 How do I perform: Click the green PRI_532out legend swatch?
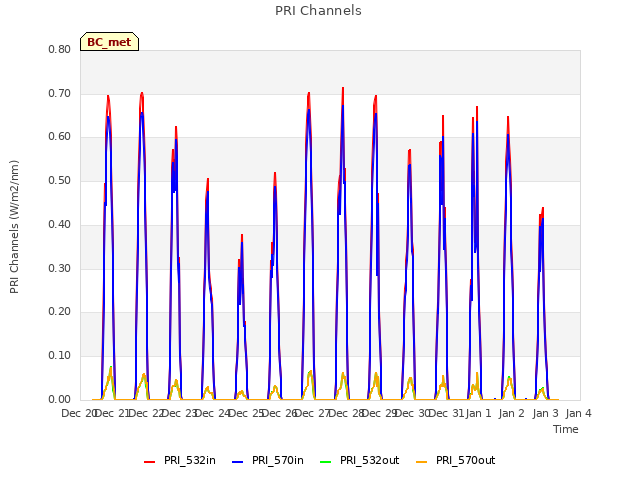tap(326, 462)
